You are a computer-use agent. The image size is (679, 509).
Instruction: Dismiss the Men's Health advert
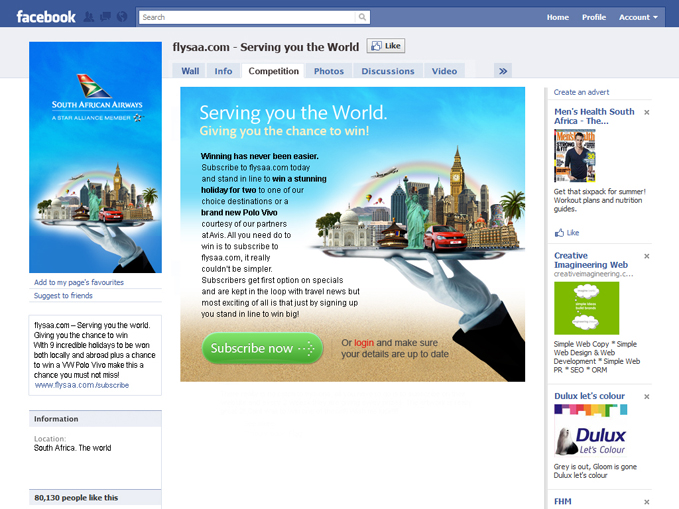coord(647,112)
